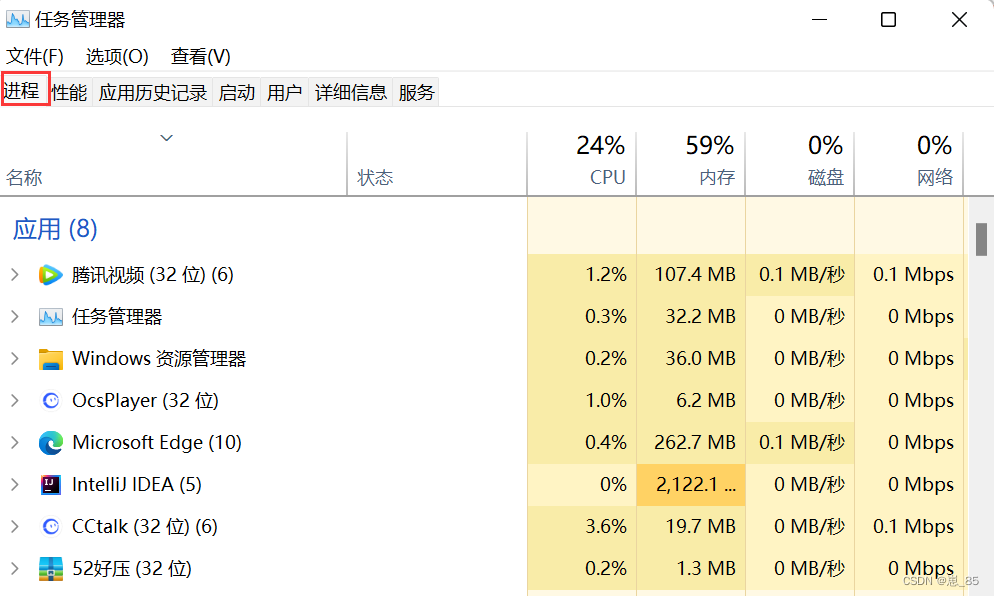The width and height of the screenshot is (994, 596).
Task: Select the OcsPlayer process icon
Action: click(51, 401)
